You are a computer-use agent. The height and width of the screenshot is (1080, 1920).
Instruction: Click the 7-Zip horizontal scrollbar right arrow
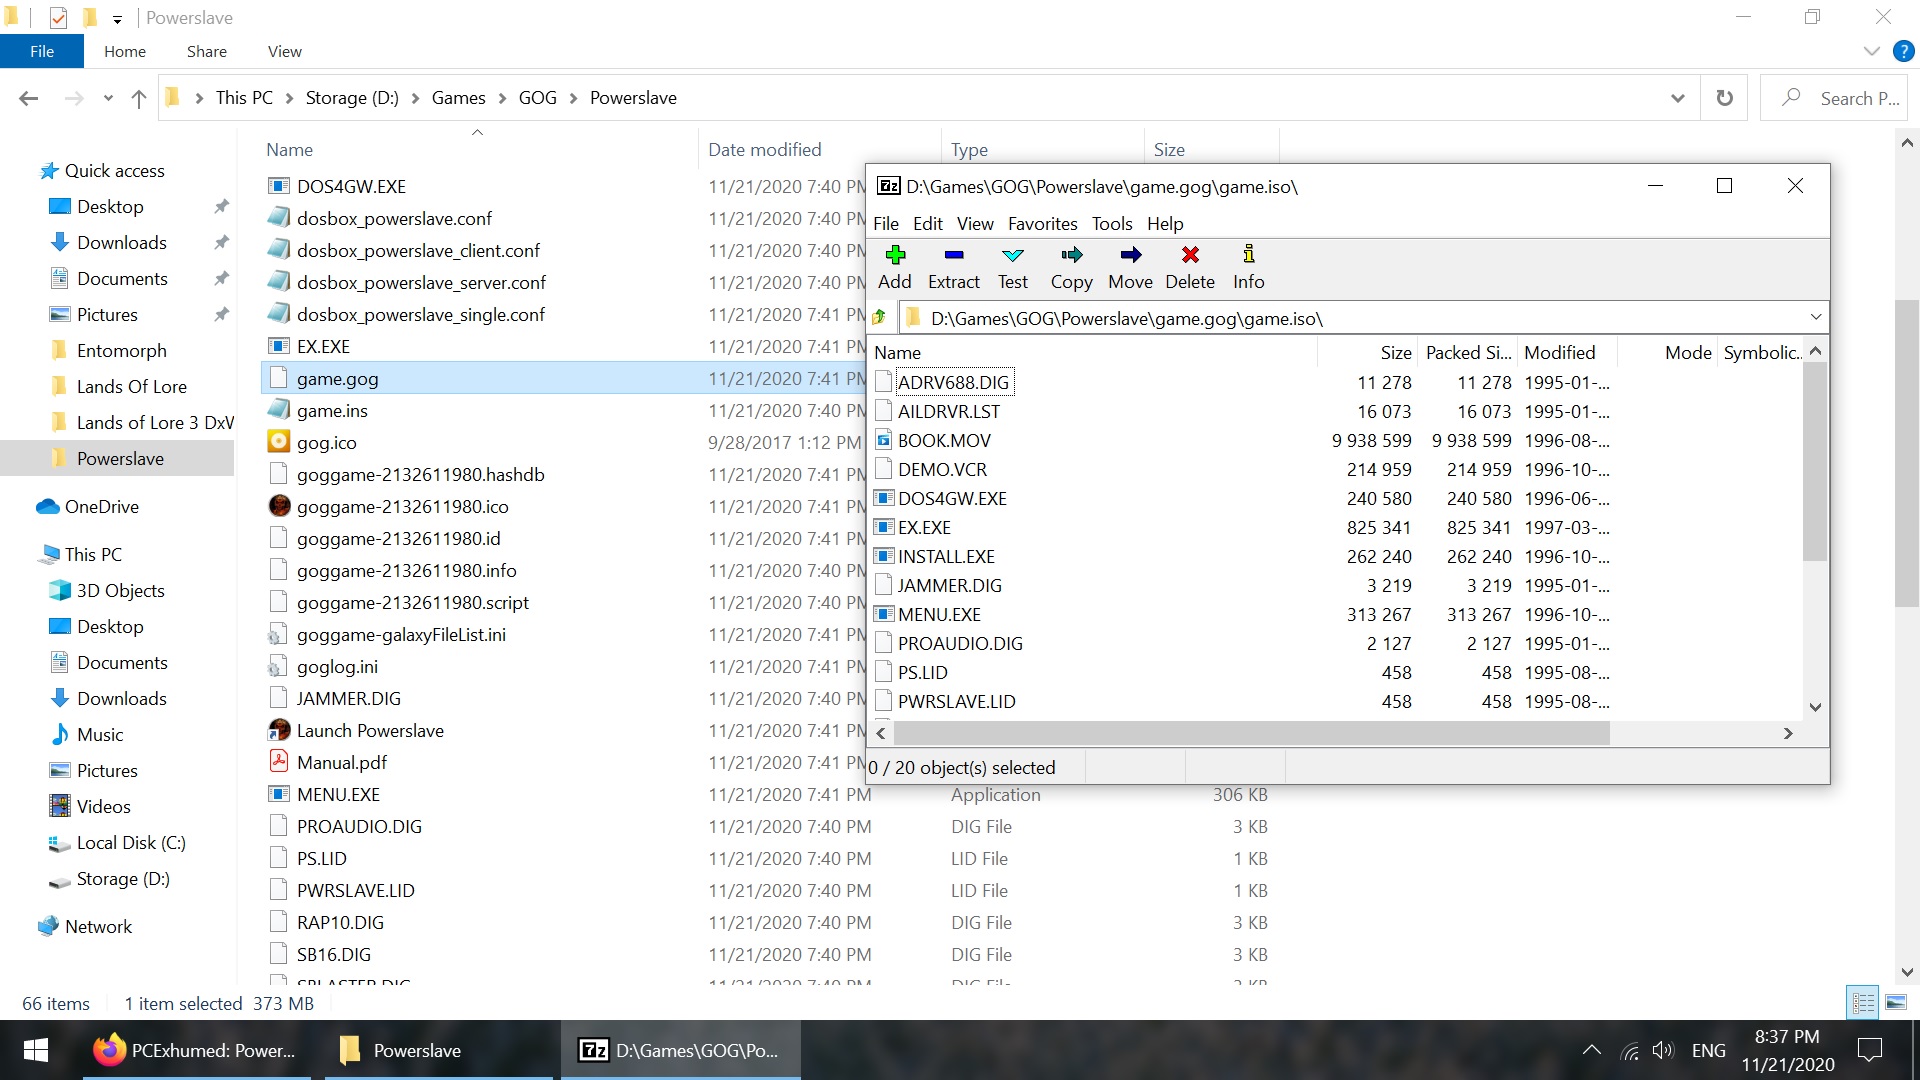(x=1788, y=733)
